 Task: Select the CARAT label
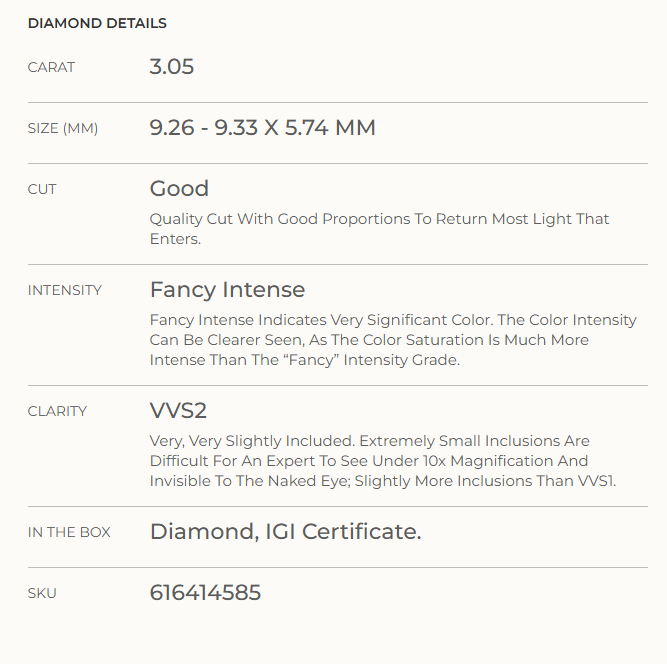click(x=51, y=67)
